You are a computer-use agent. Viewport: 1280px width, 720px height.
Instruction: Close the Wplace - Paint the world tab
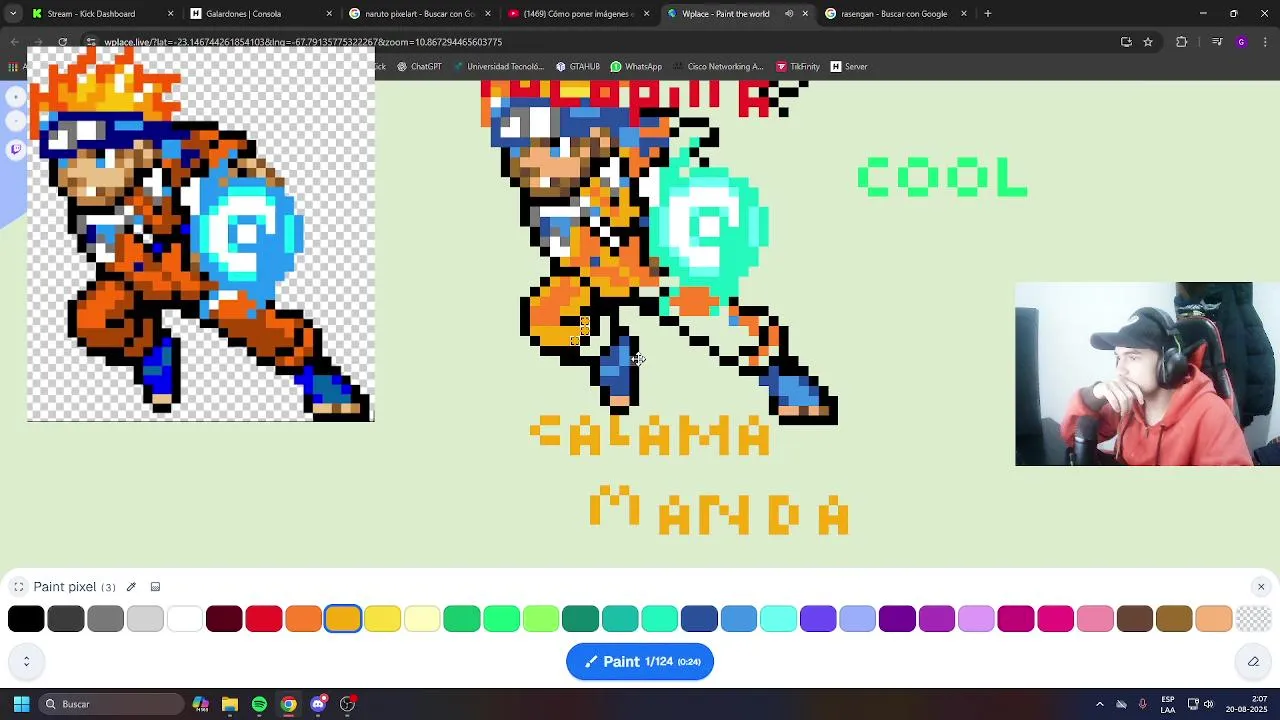tap(805, 14)
